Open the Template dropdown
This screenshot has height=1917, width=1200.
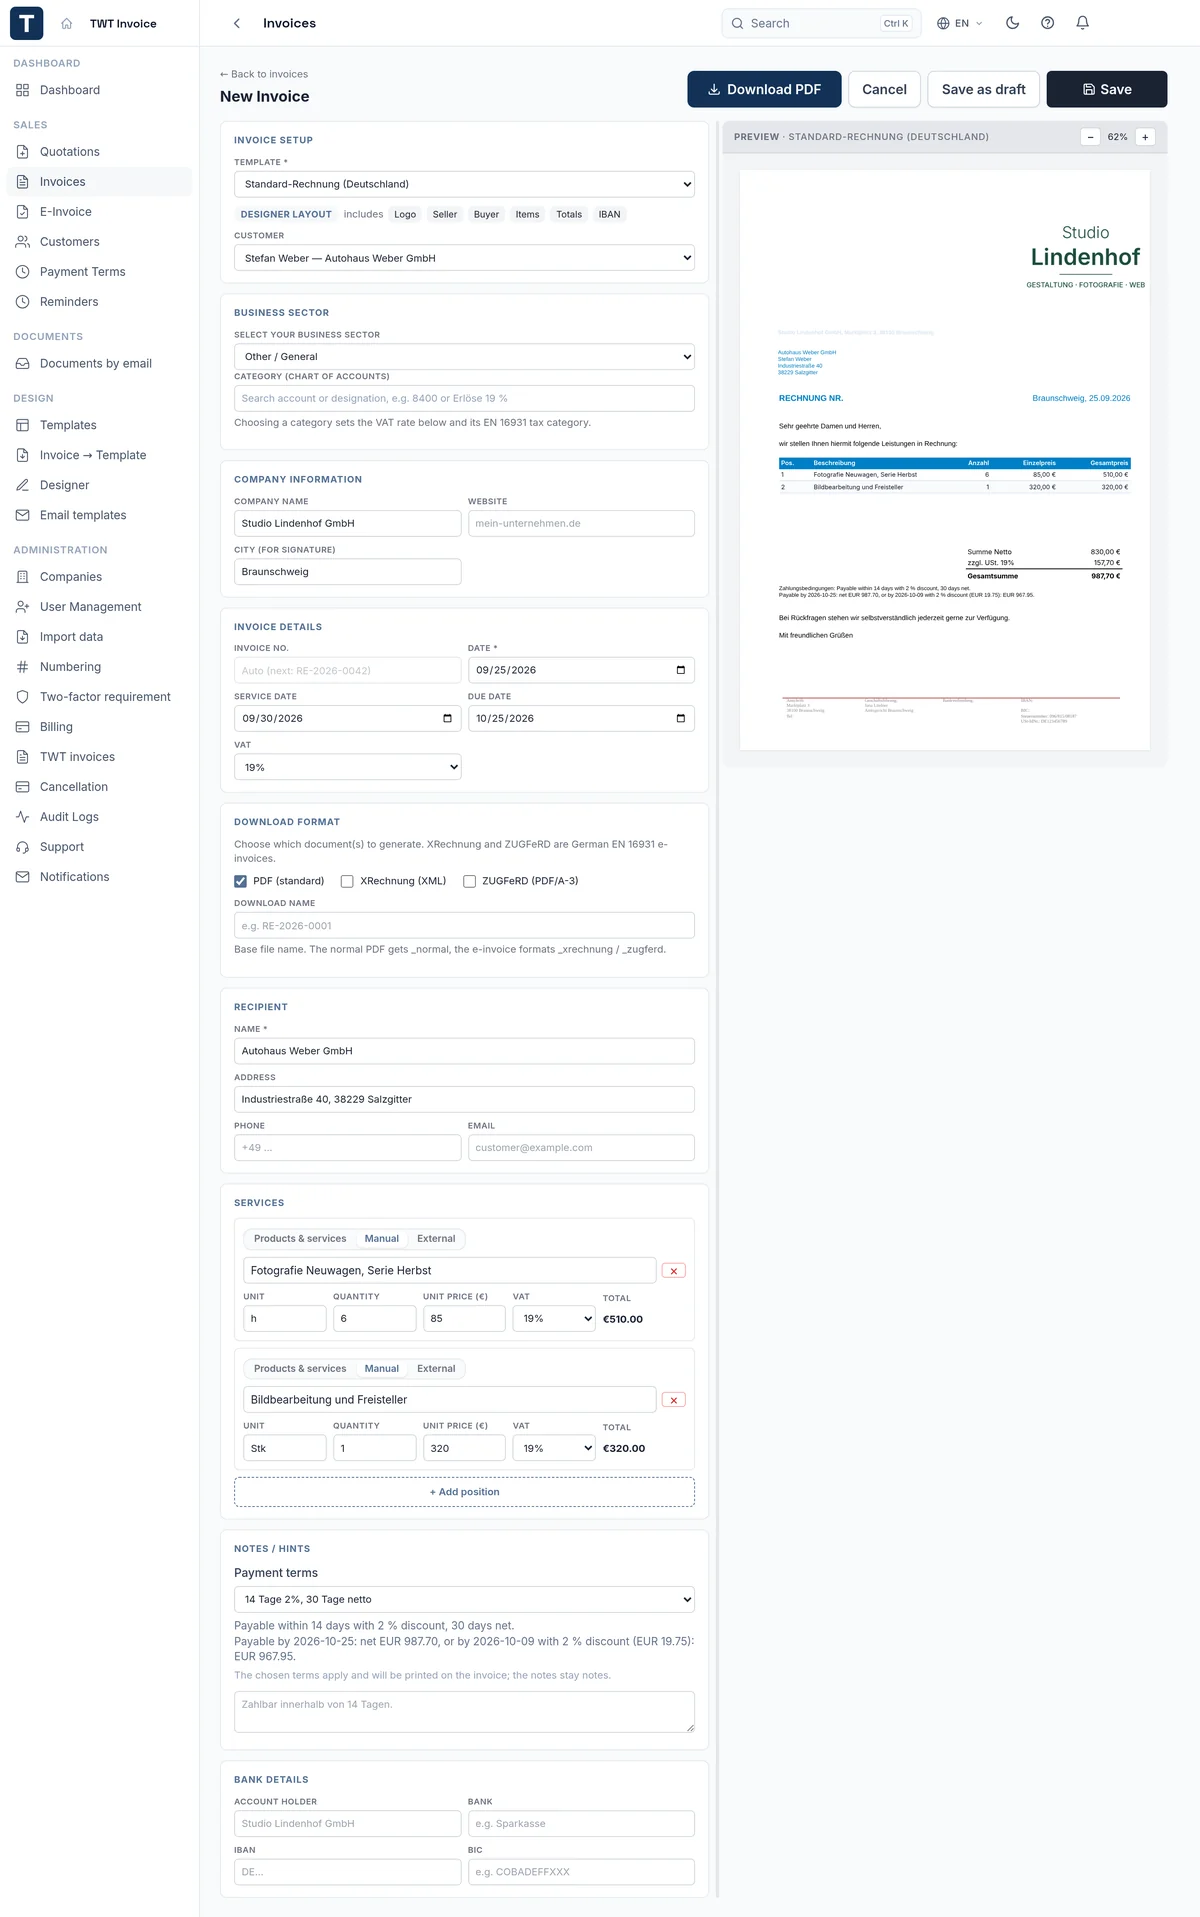tap(464, 184)
